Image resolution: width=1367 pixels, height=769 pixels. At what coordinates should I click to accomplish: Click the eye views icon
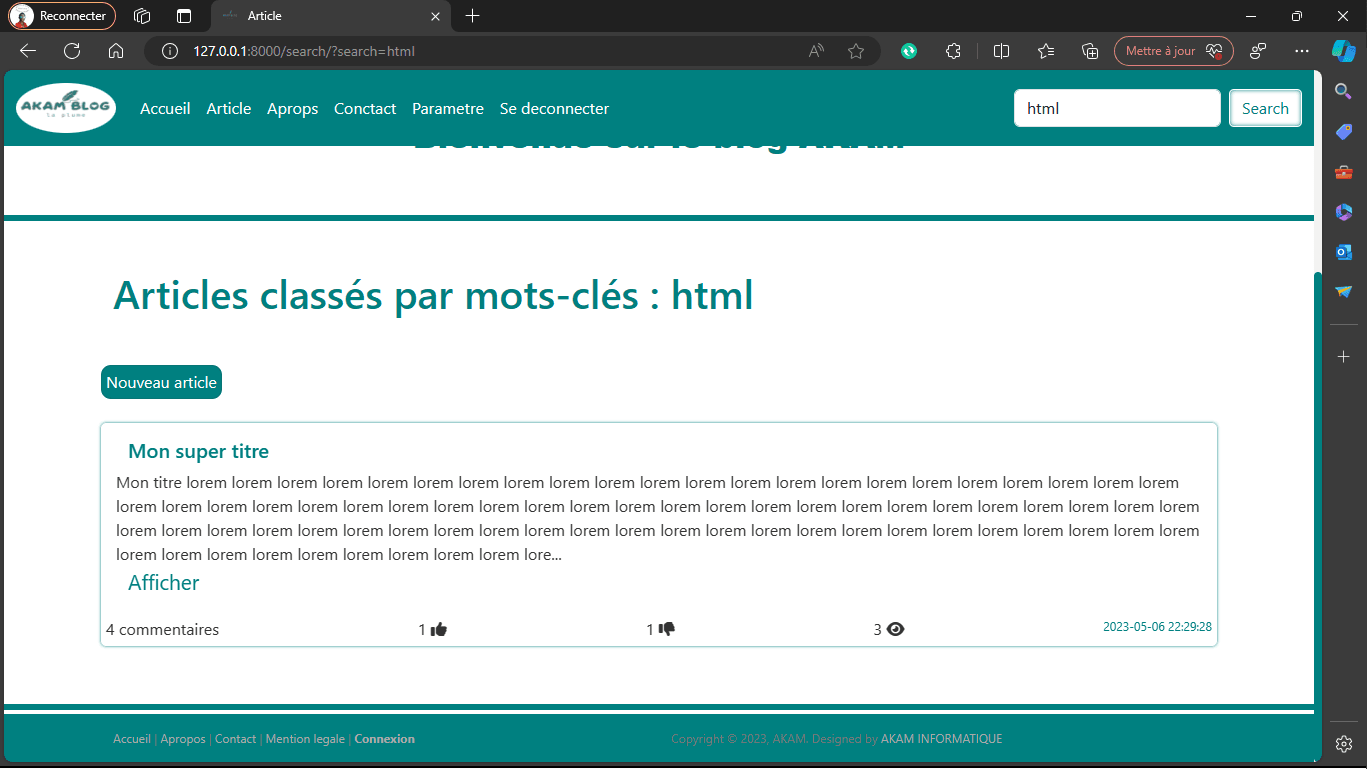pyautogui.click(x=895, y=629)
